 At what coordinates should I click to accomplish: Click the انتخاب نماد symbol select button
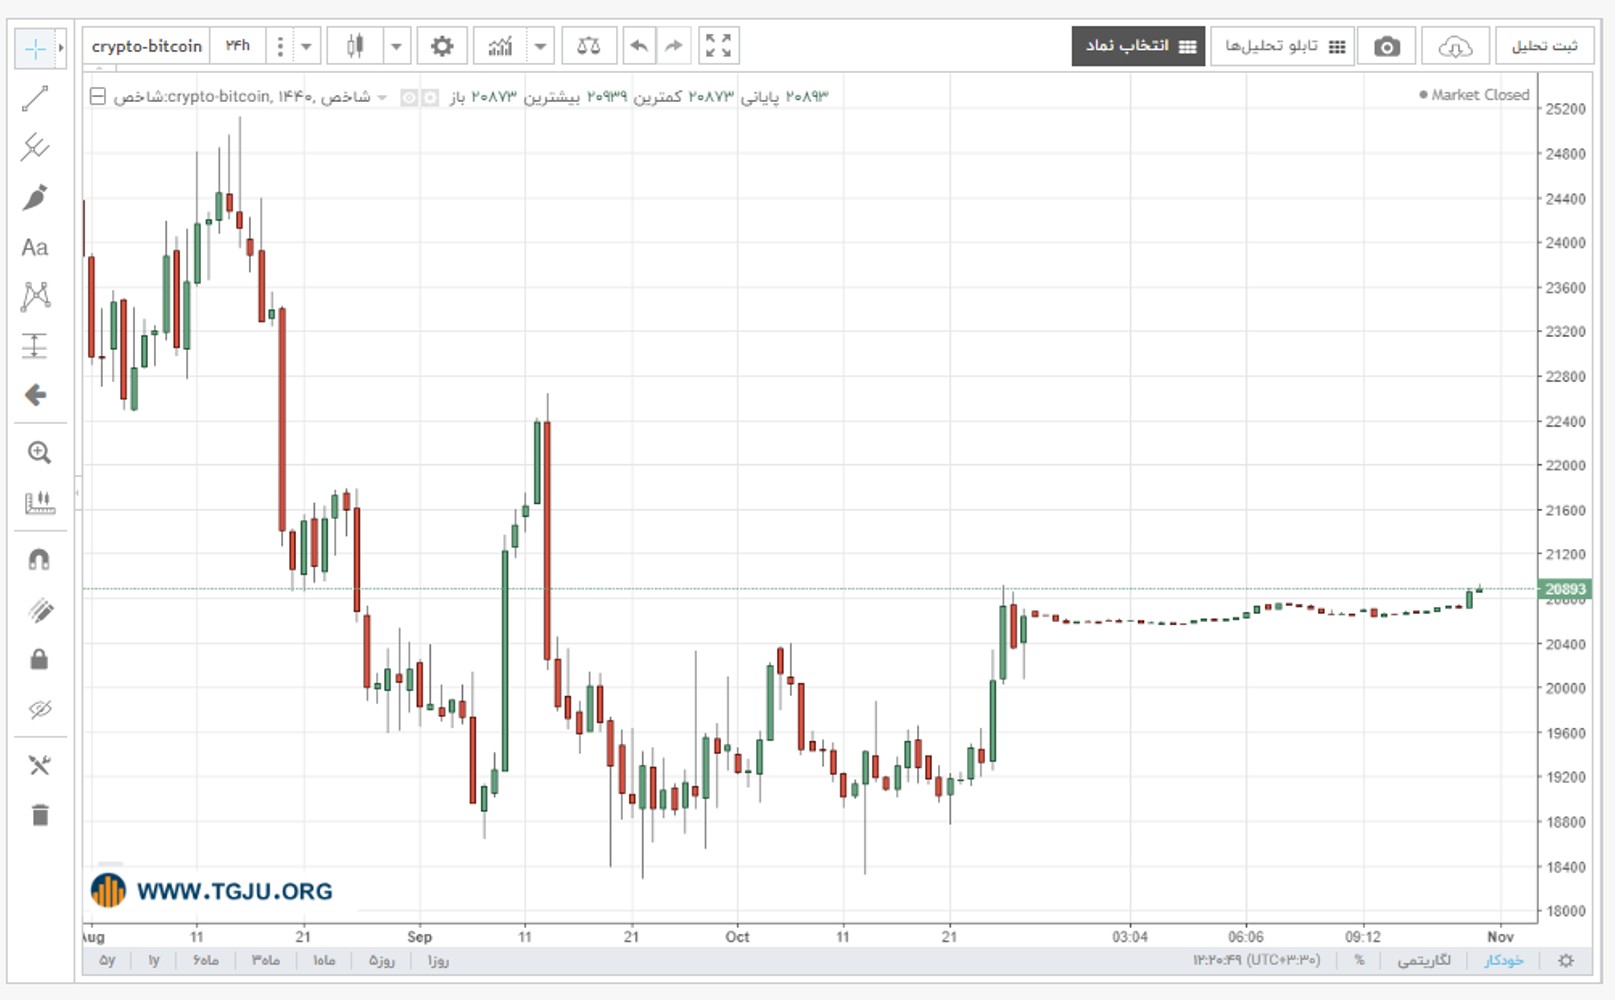1138,46
